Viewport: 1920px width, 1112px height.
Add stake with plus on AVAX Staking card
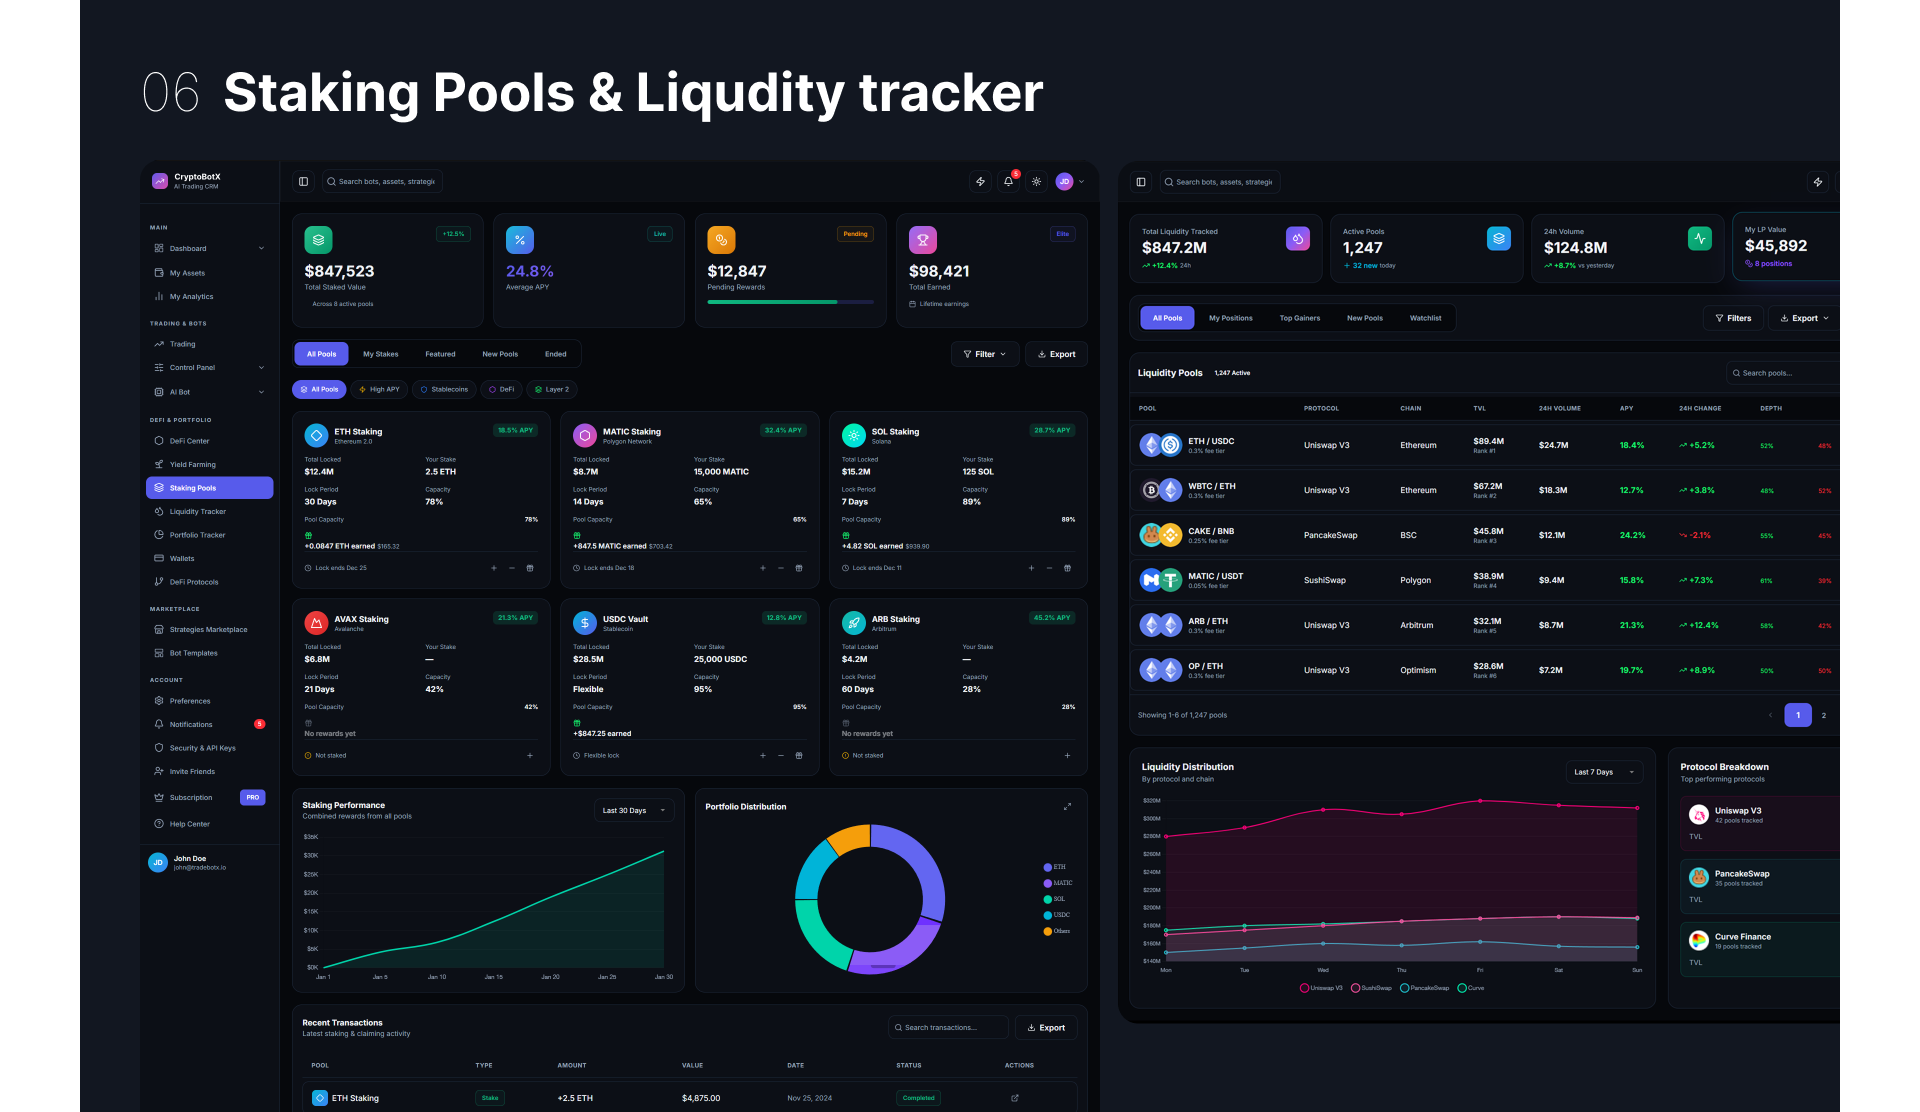tap(530, 756)
